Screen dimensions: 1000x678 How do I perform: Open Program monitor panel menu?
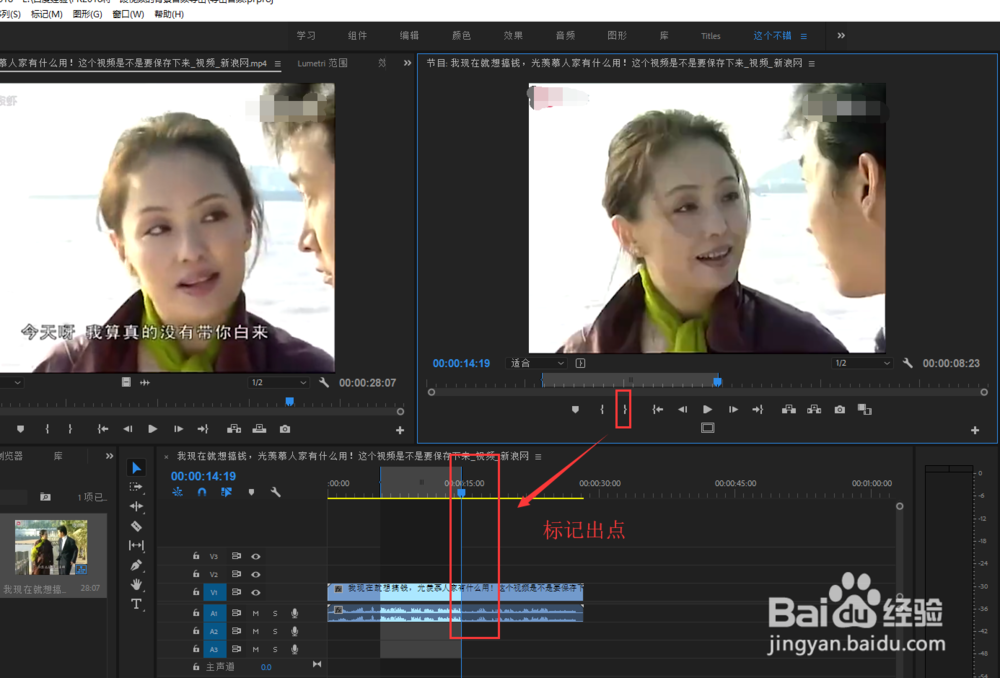point(811,64)
